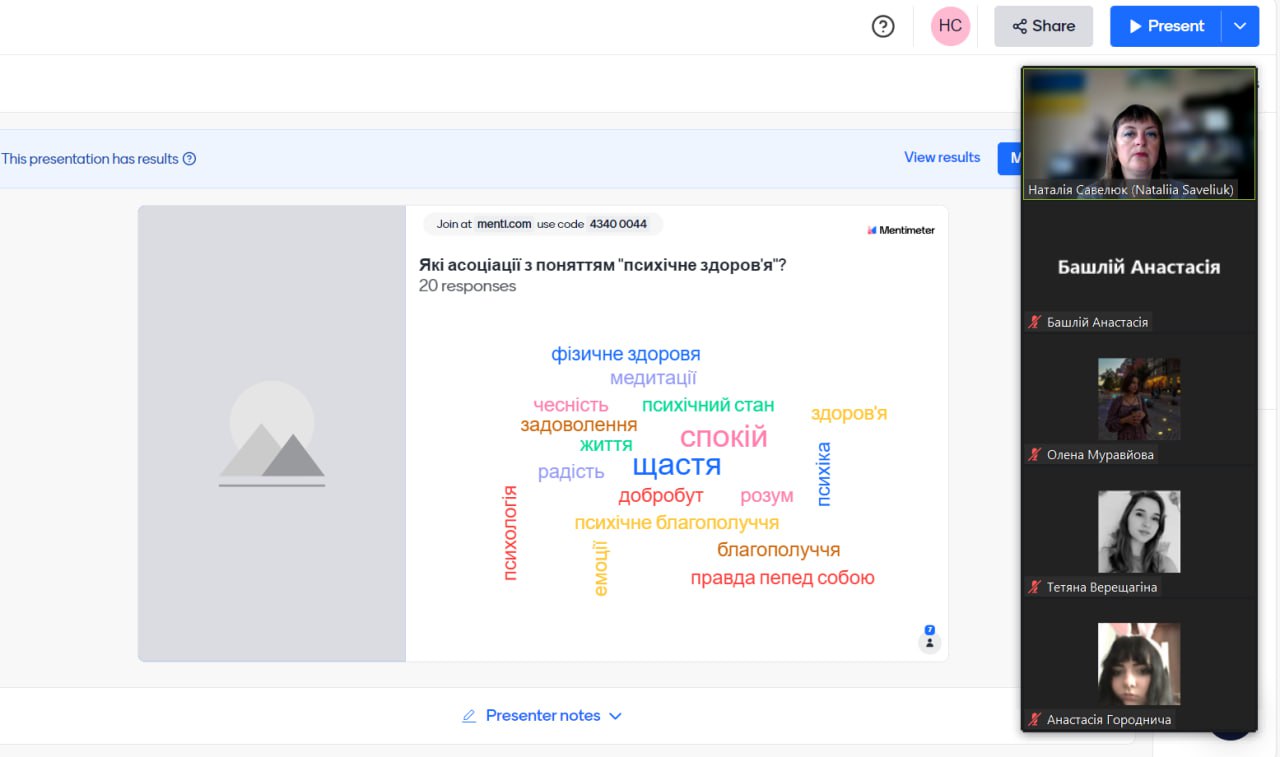Open the View results link
Viewport: 1280px width, 757px height.
coord(942,158)
